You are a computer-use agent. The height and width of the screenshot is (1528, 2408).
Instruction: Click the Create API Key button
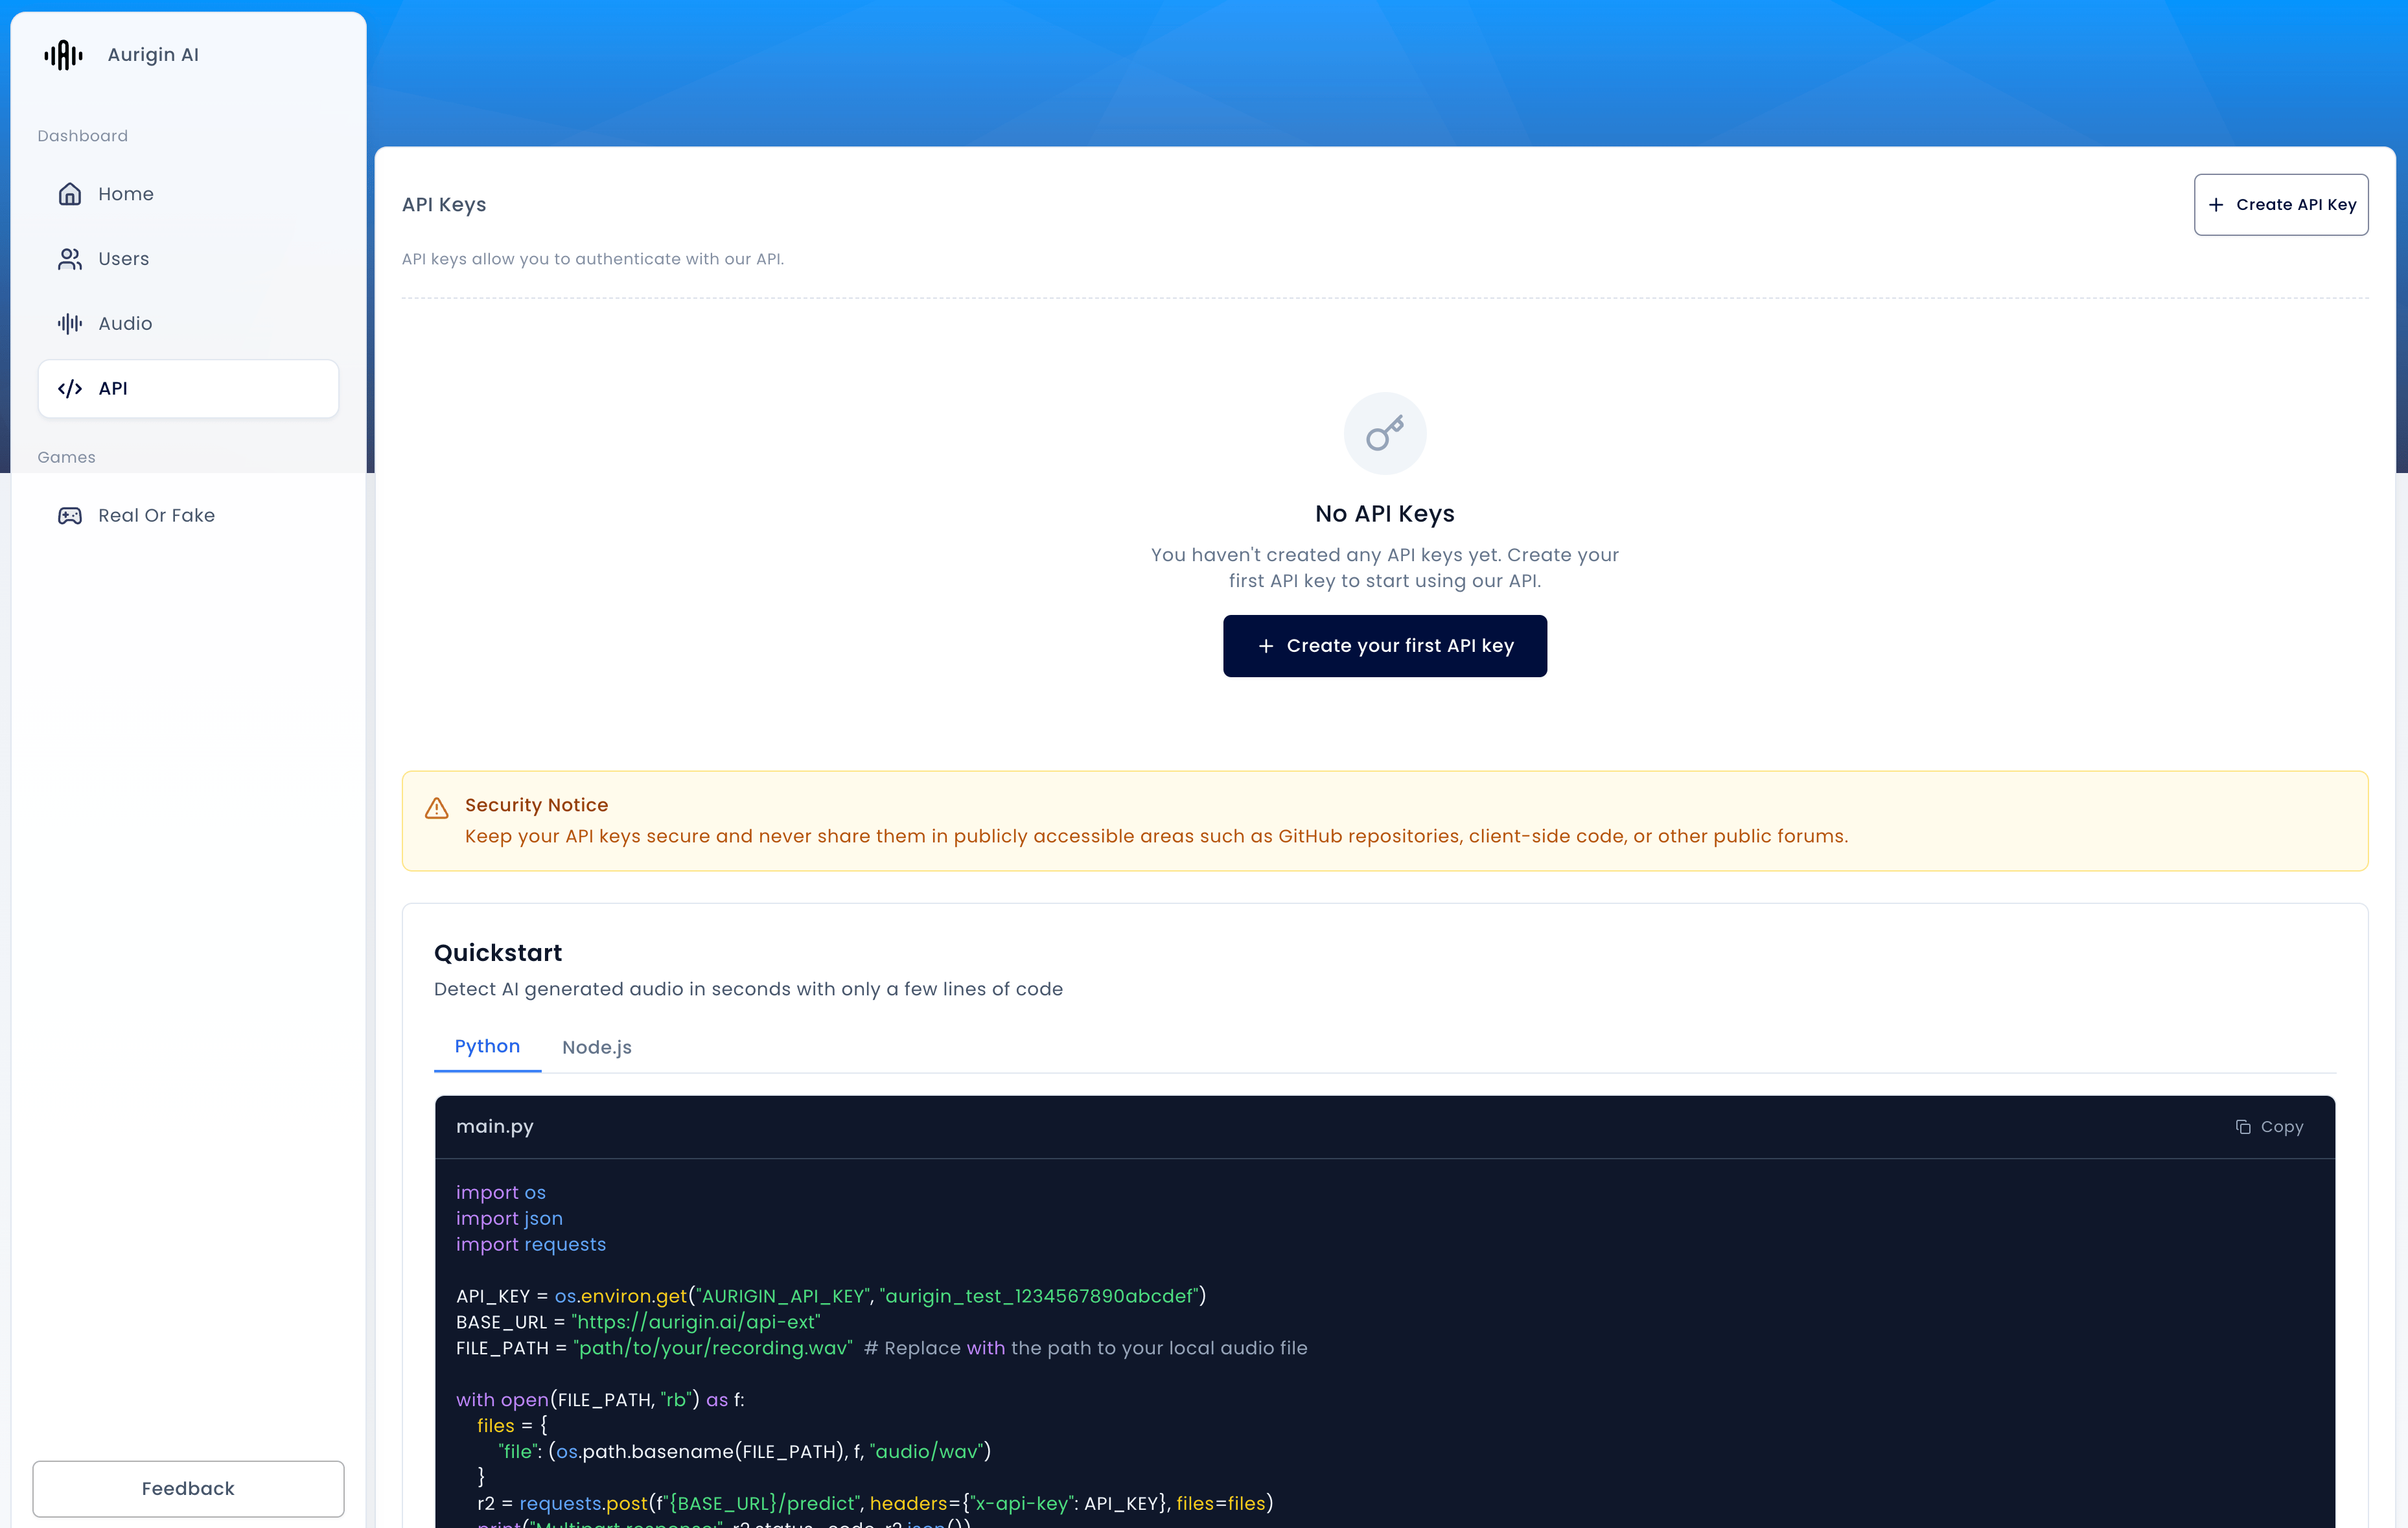coord(2281,205)
